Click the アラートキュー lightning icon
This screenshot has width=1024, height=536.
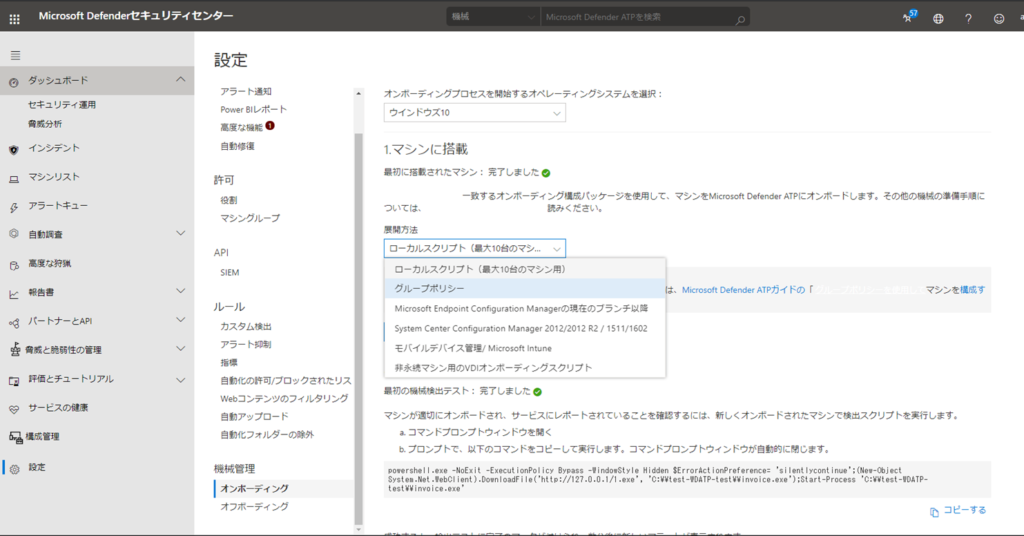point(14,208)
